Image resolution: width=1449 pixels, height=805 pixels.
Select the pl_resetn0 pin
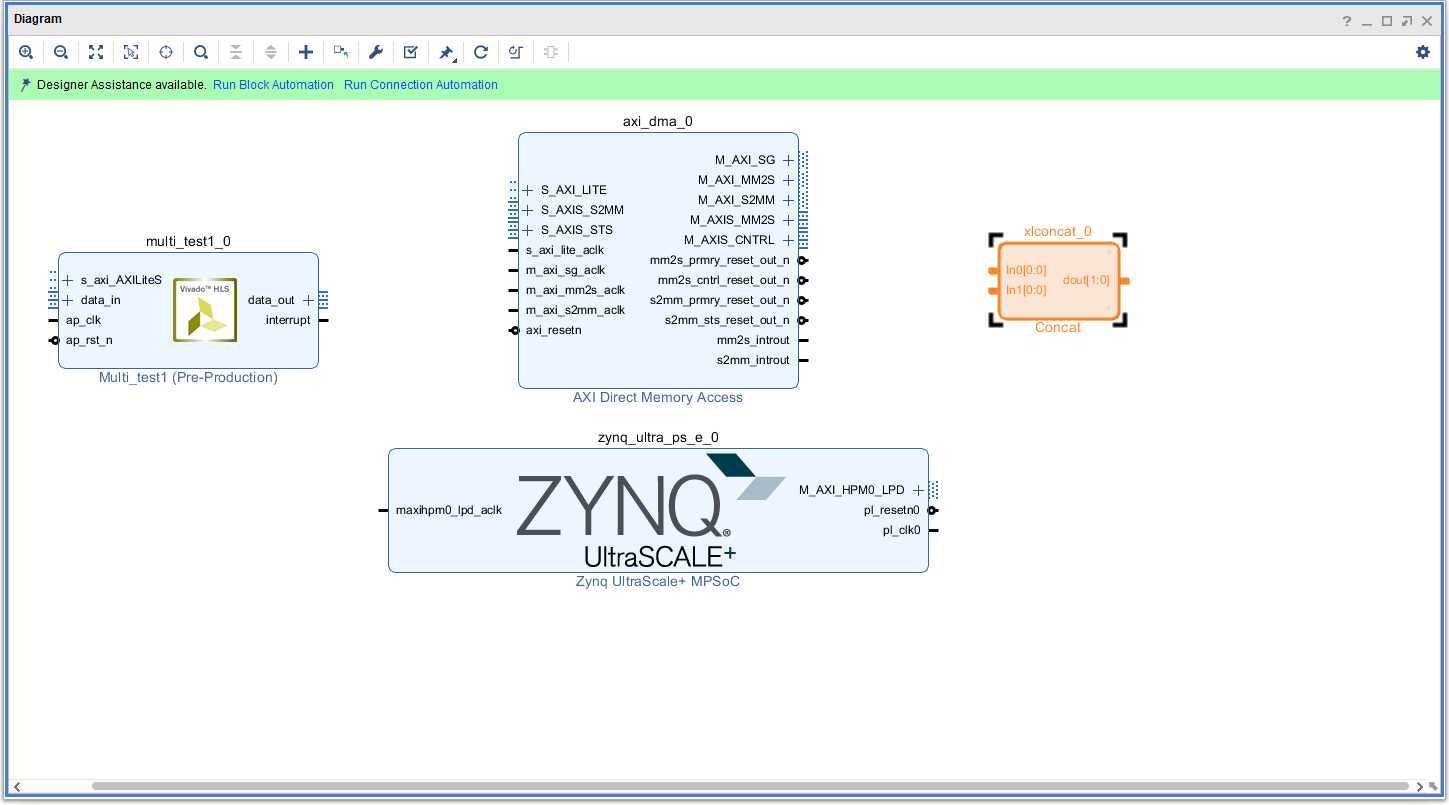pyautogui.click(x=892, y=510)
